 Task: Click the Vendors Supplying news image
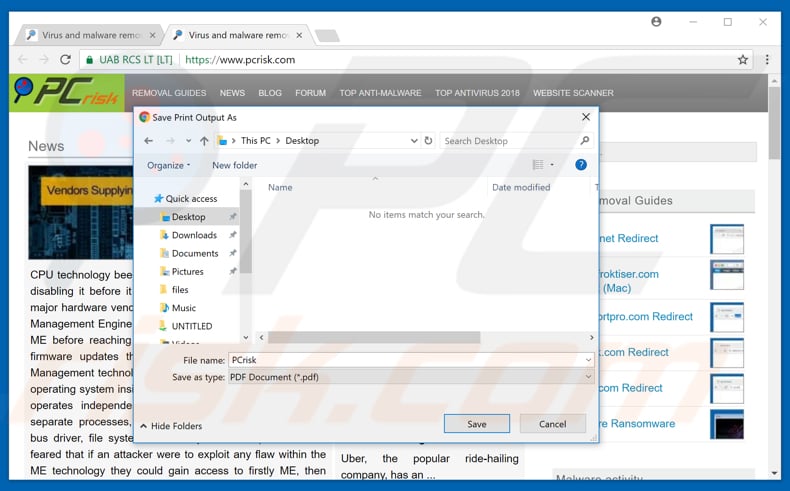pyautogui.click(x=81, y=212)
